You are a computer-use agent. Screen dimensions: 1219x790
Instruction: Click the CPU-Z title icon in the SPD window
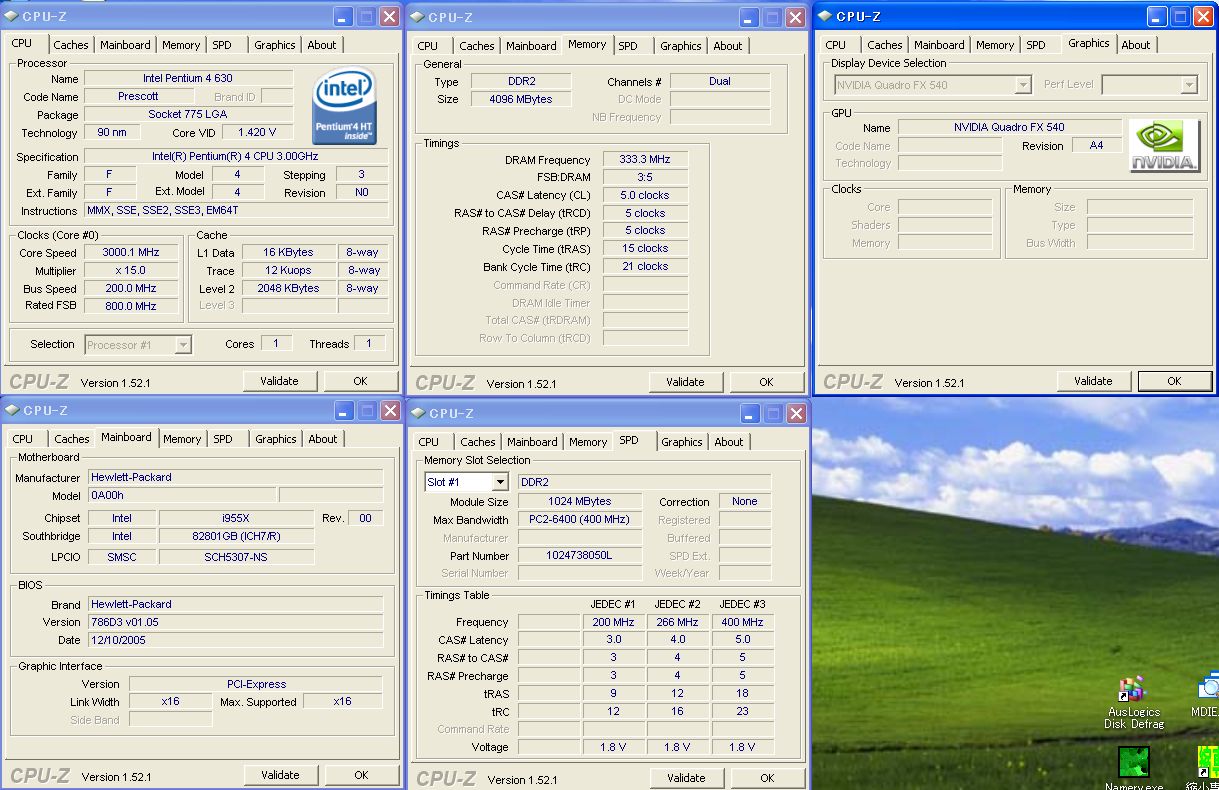pyautogui.click(x=417, y=413)
